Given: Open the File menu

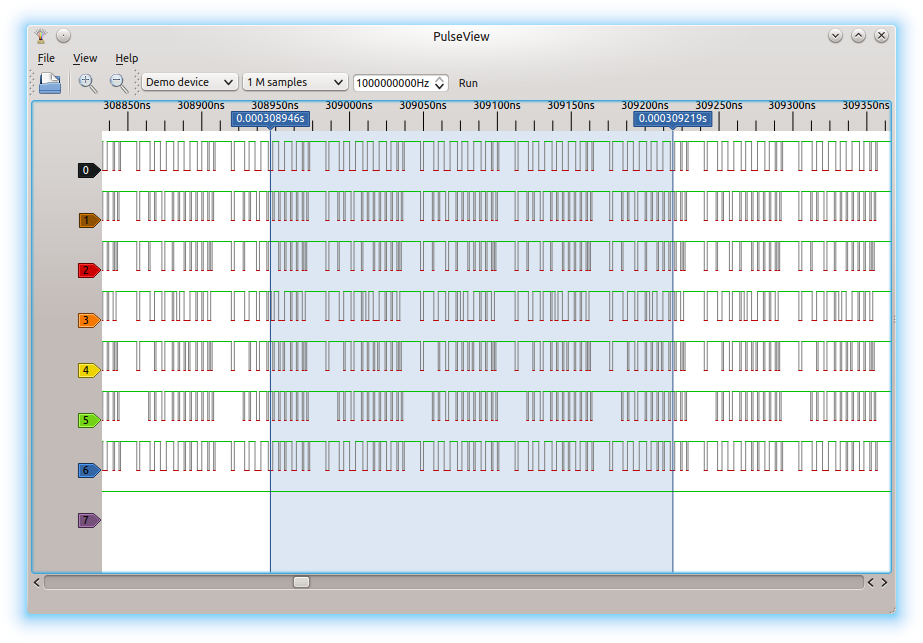Looking at the screenshot, I should (46, 58).
